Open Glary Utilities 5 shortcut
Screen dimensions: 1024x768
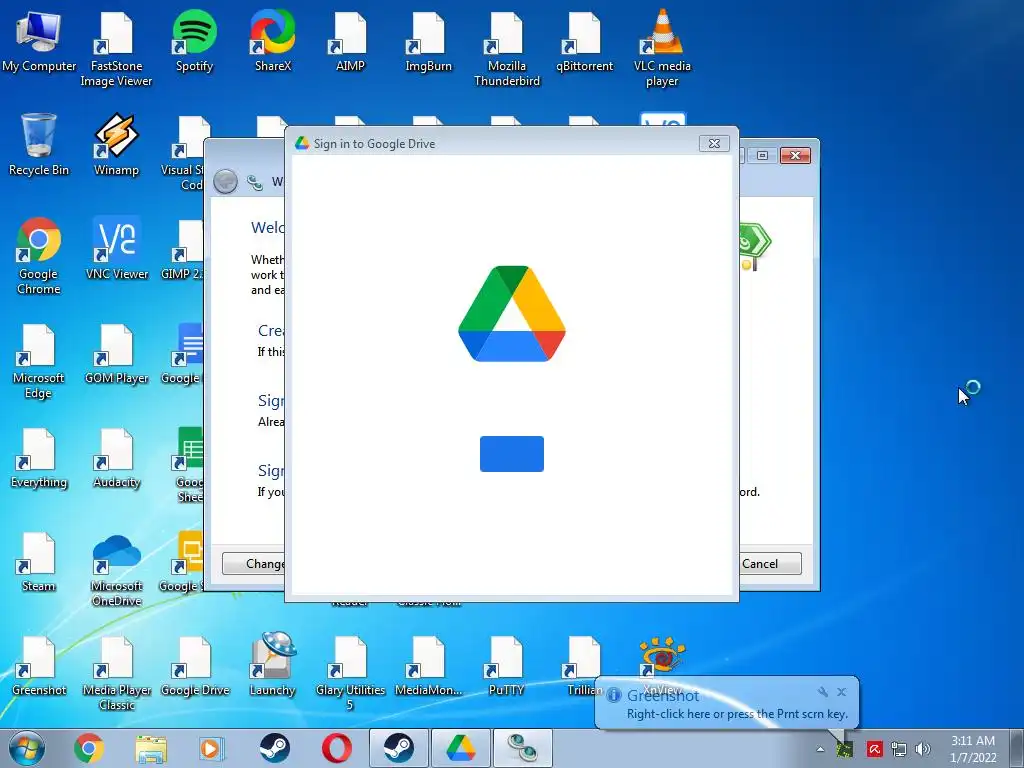coord(350,673)
